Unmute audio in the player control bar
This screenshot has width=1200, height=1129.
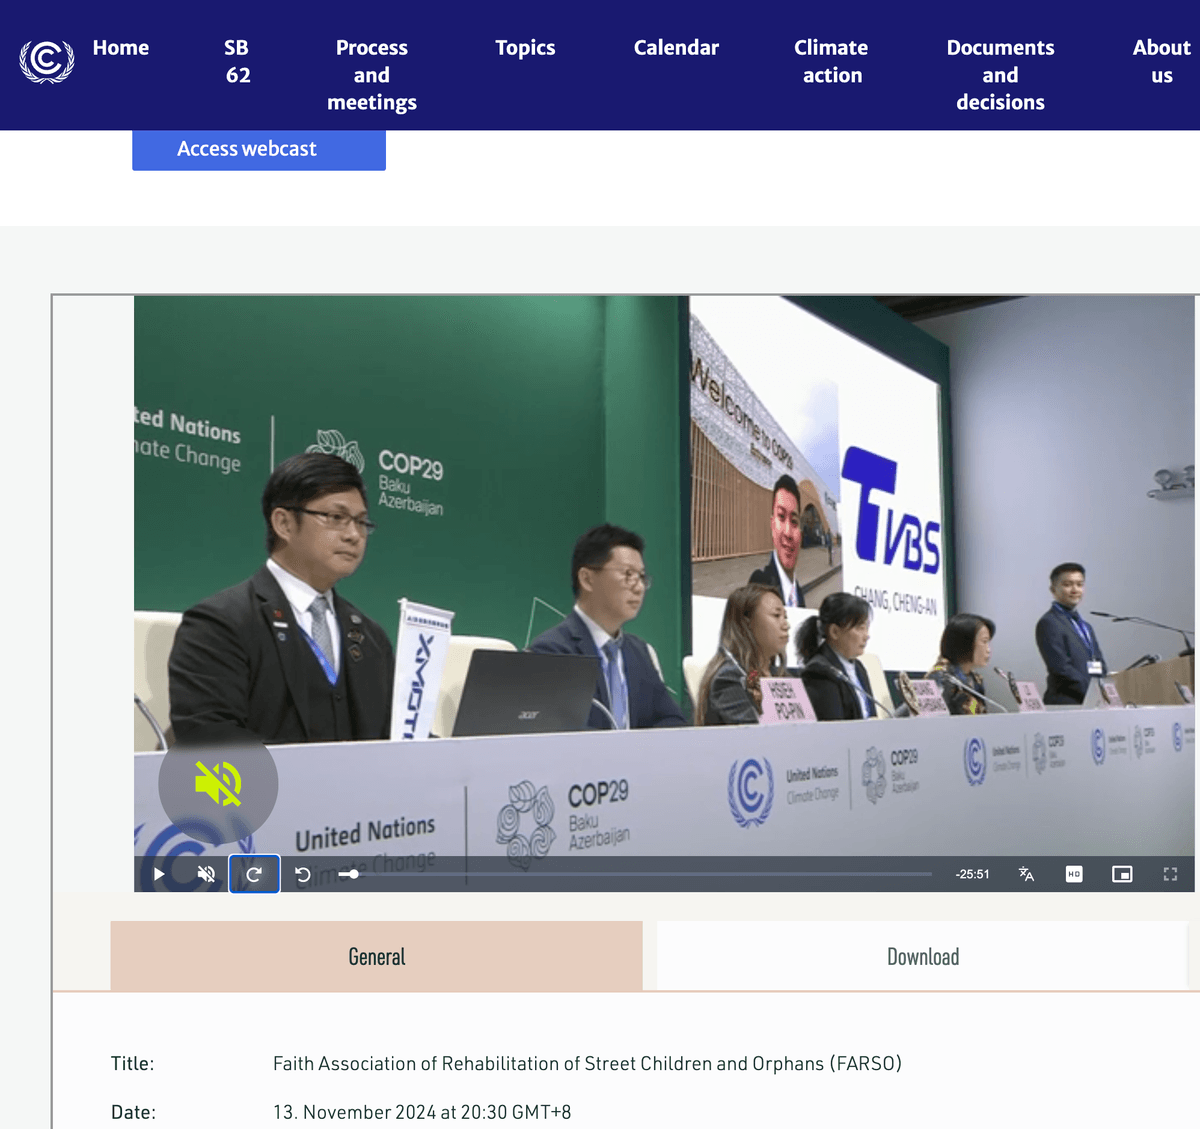[x=206, y=874]
